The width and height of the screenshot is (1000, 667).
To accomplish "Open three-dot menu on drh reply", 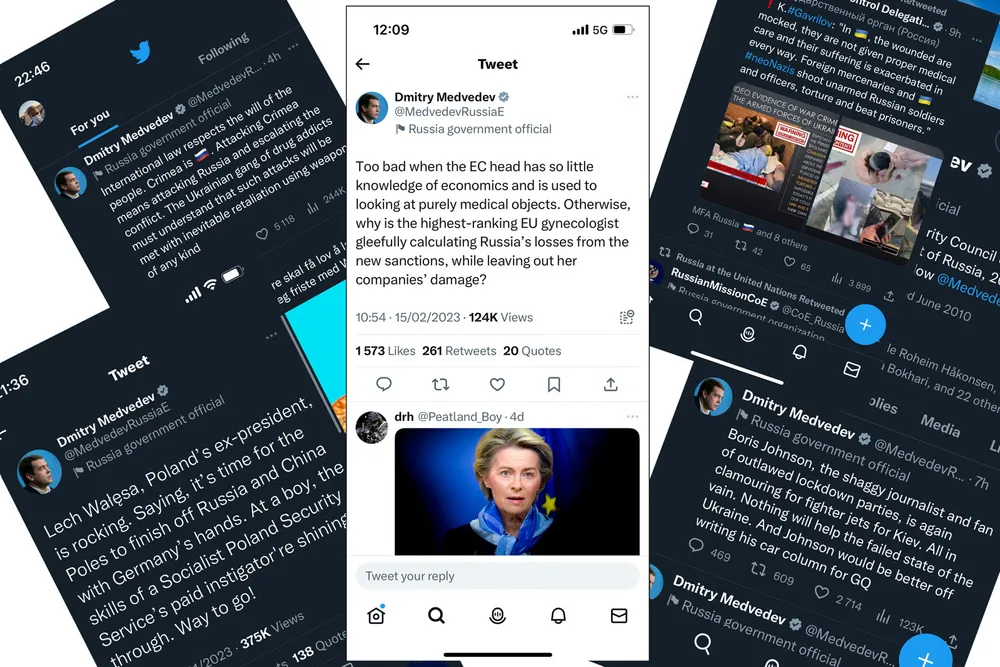I will (x=632, y=416).
